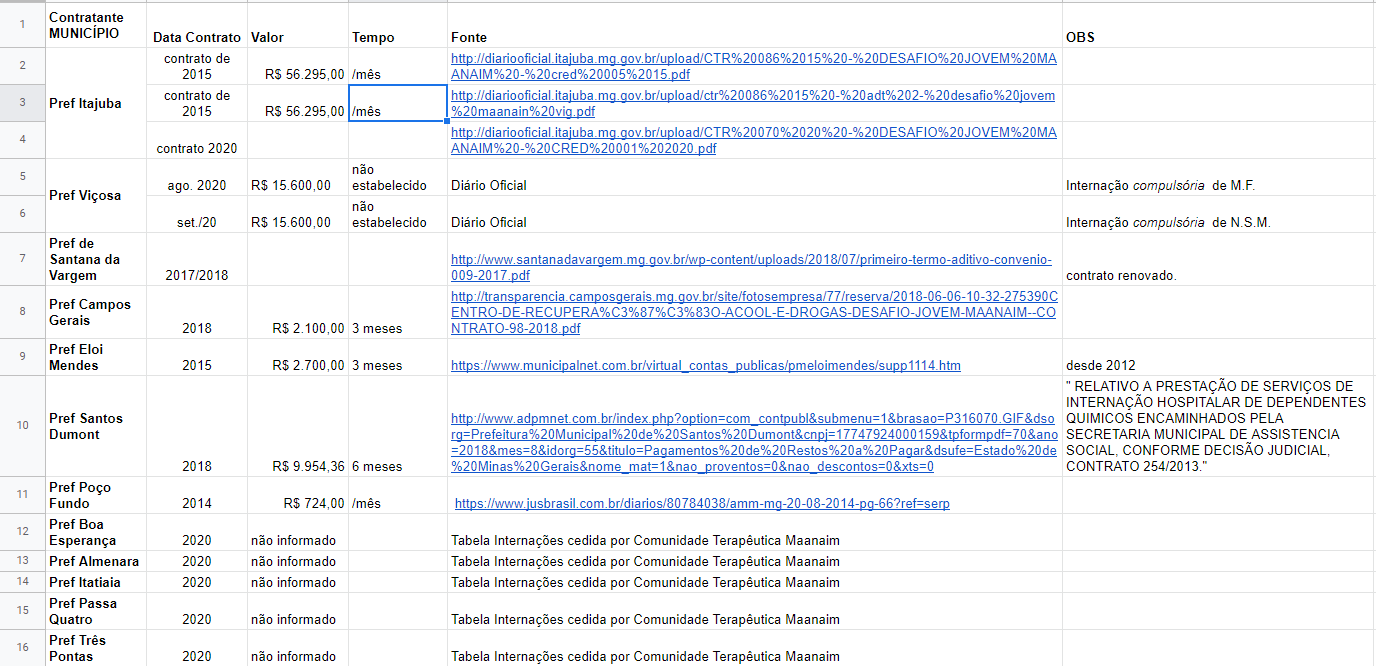Viewport: 1376px width, 666px height.
Task: Select the R$ 9.954,36 value cell
Action: point(298,466)
